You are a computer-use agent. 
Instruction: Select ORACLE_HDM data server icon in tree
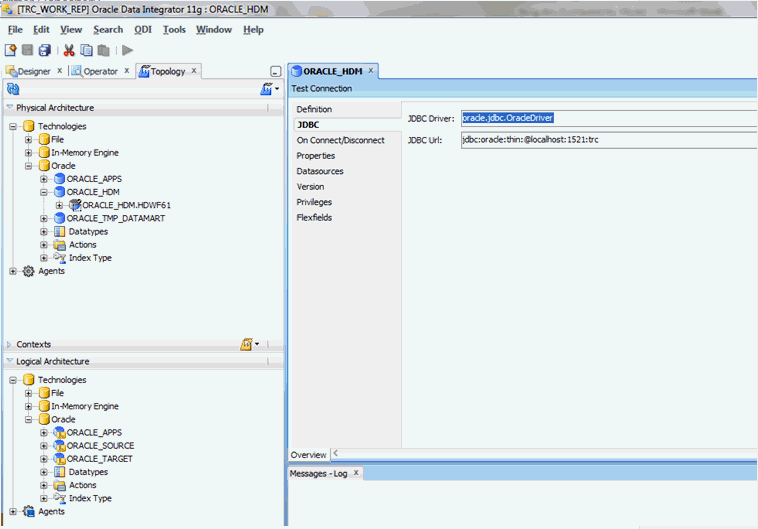coord(59,192)
